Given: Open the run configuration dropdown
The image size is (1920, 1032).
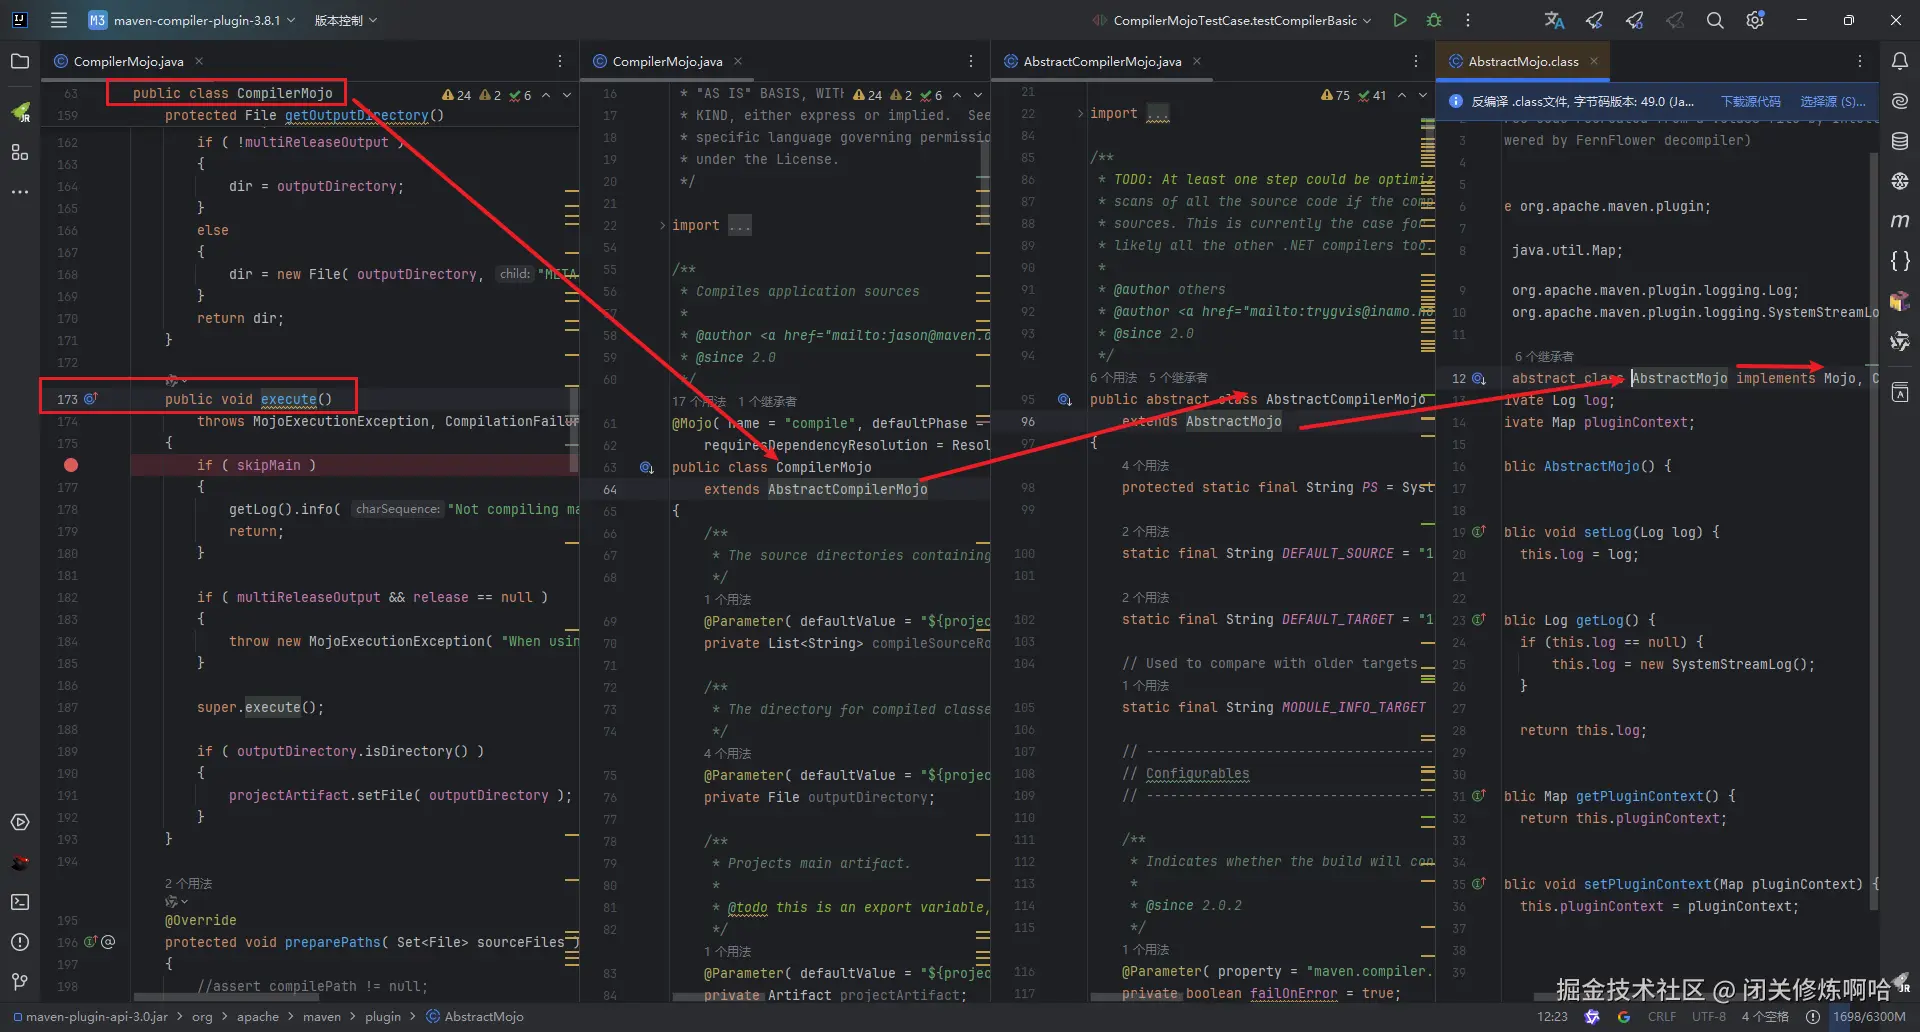Looking at the screenshot, I should 1232,20.
